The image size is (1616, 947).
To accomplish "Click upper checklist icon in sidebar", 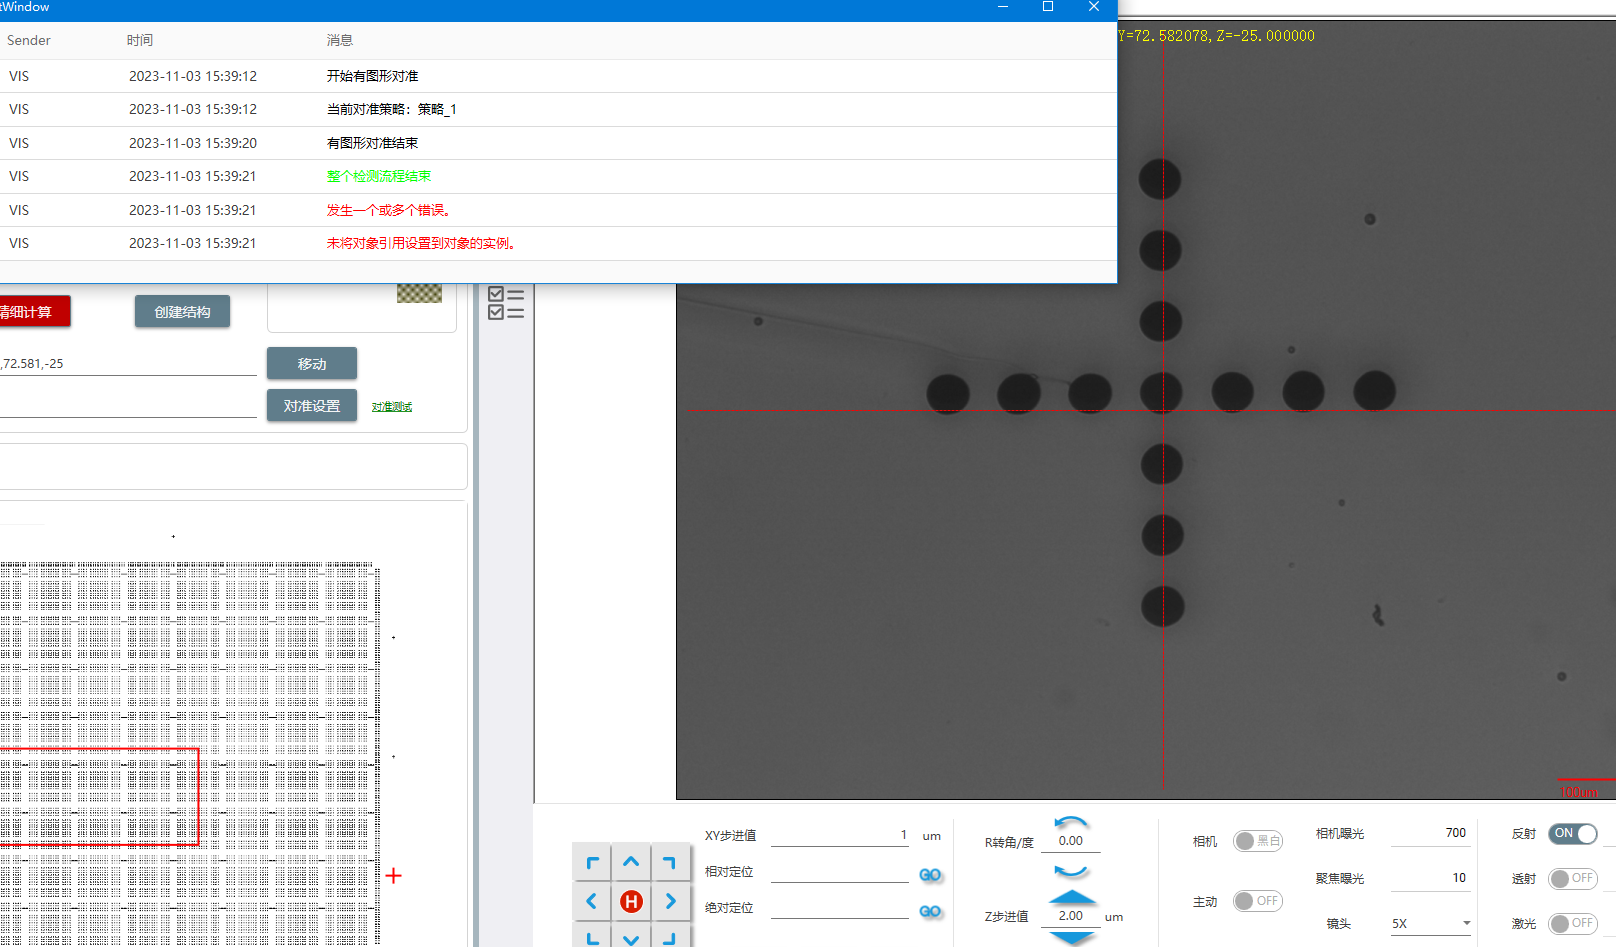I will tap(506, 295).
